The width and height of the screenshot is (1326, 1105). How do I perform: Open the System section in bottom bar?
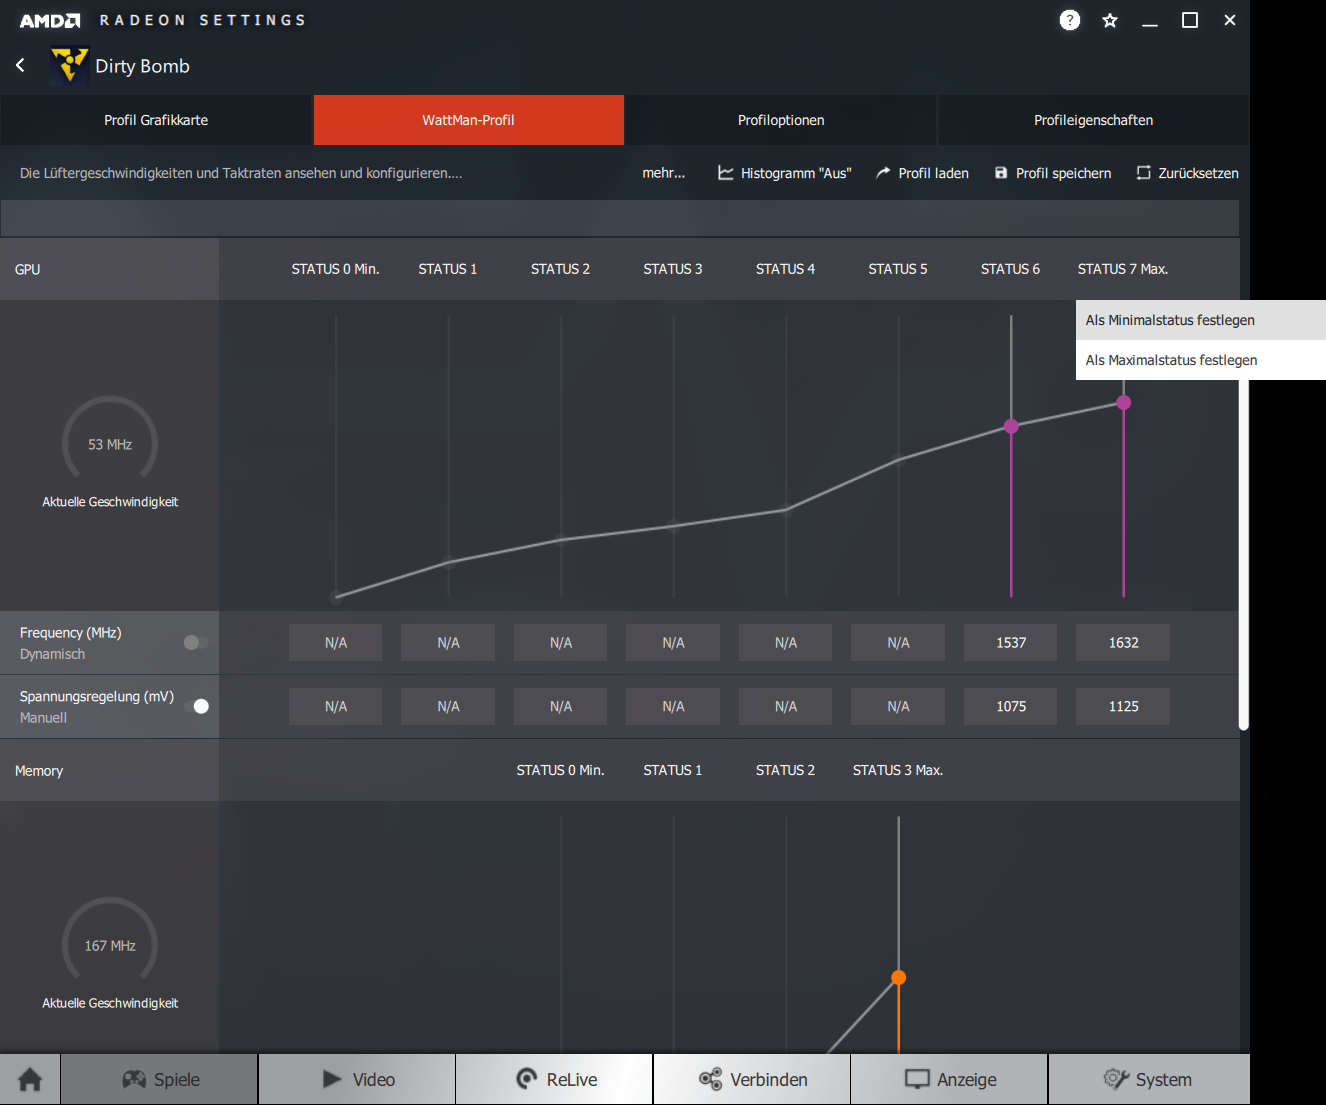[1149, 1079]
